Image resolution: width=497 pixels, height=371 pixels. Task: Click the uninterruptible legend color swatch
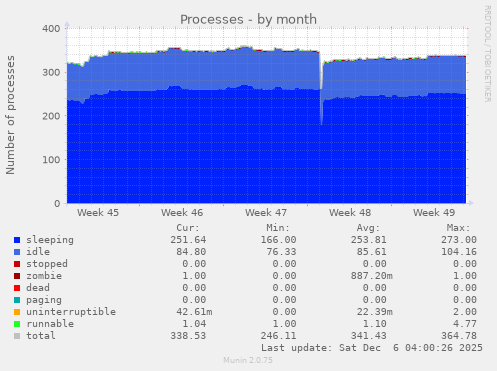17,312
